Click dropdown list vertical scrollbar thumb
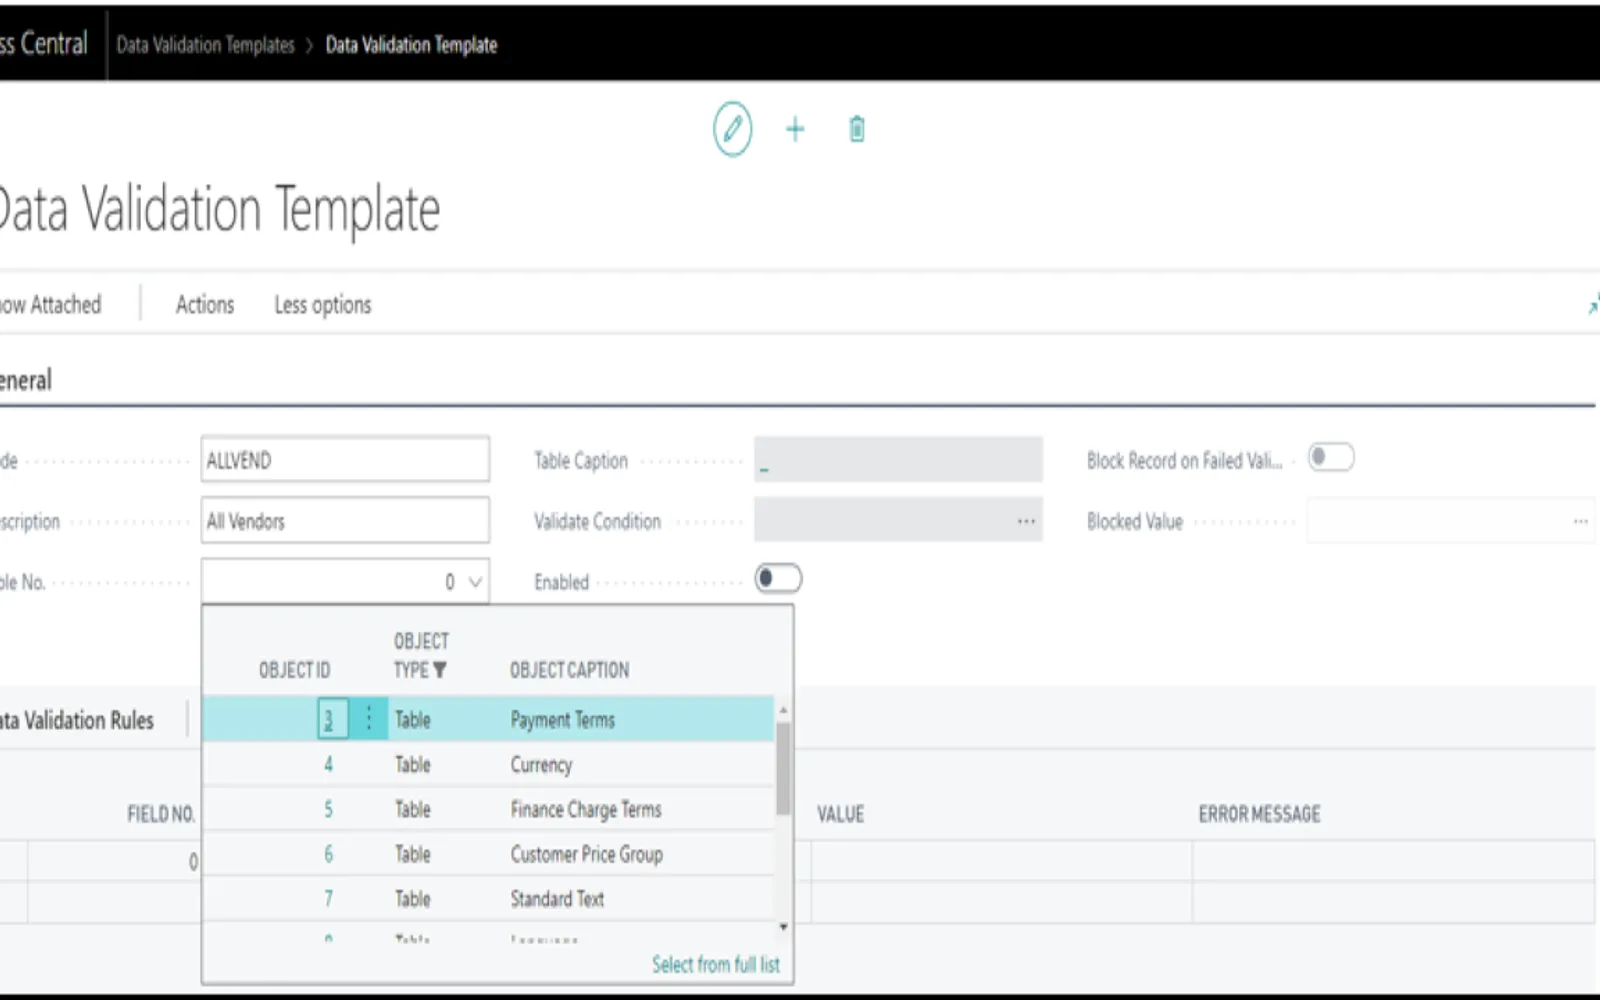 point(783,767)
